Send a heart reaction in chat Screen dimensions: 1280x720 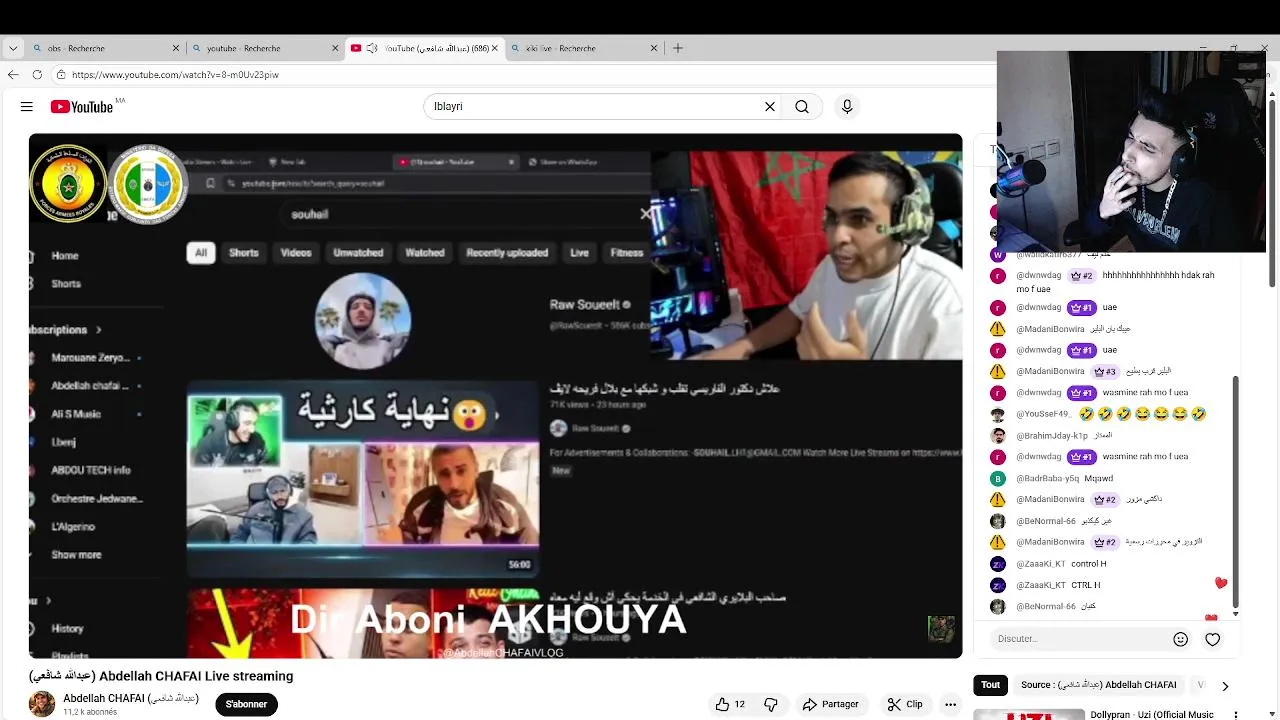point(1212,639)
